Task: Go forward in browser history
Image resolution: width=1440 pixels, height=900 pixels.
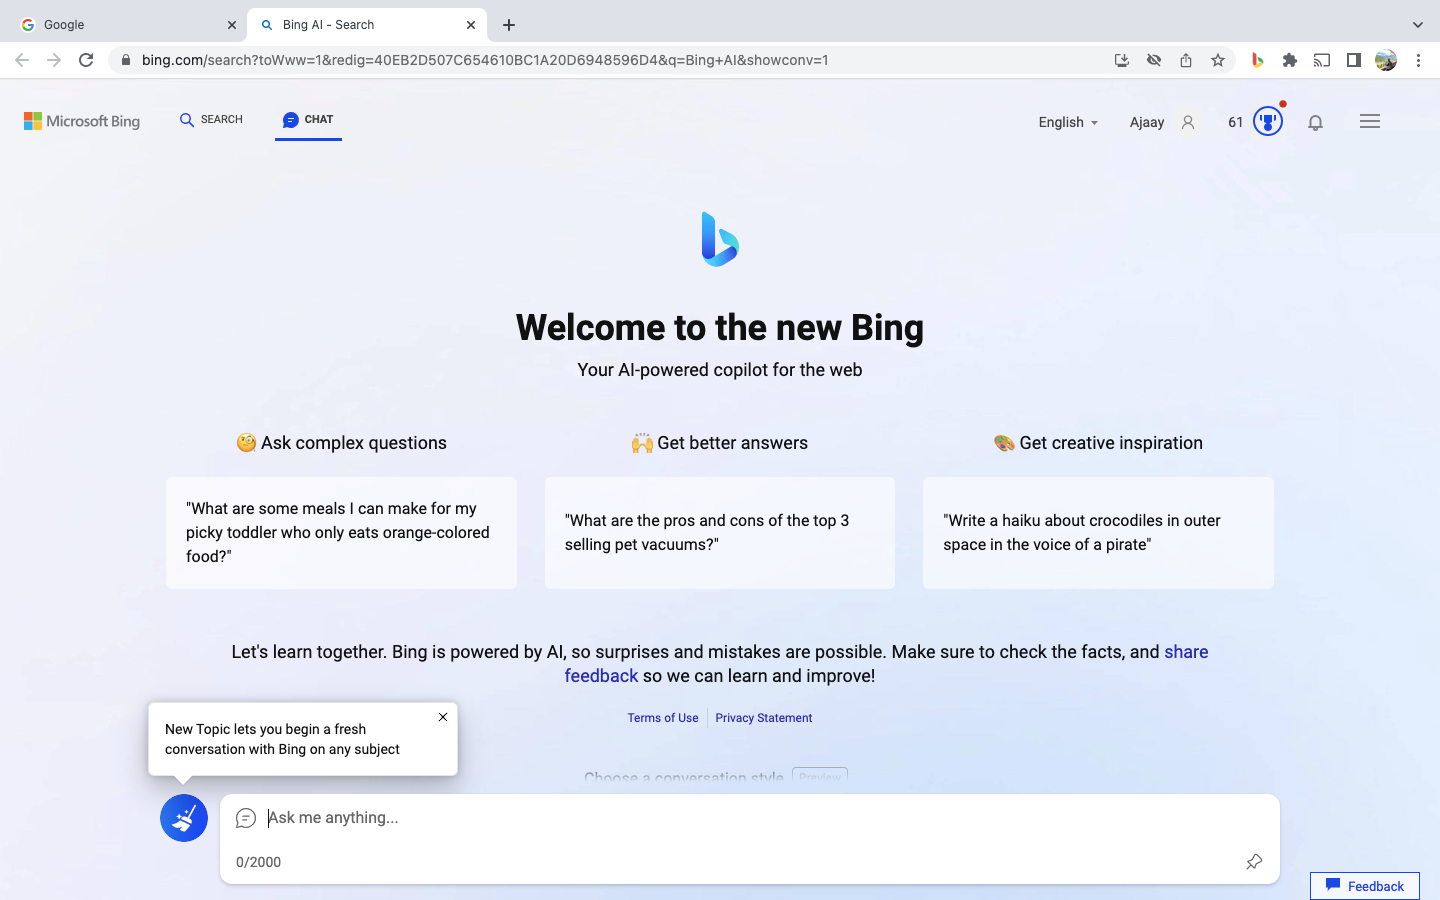Action: (54, 60)
